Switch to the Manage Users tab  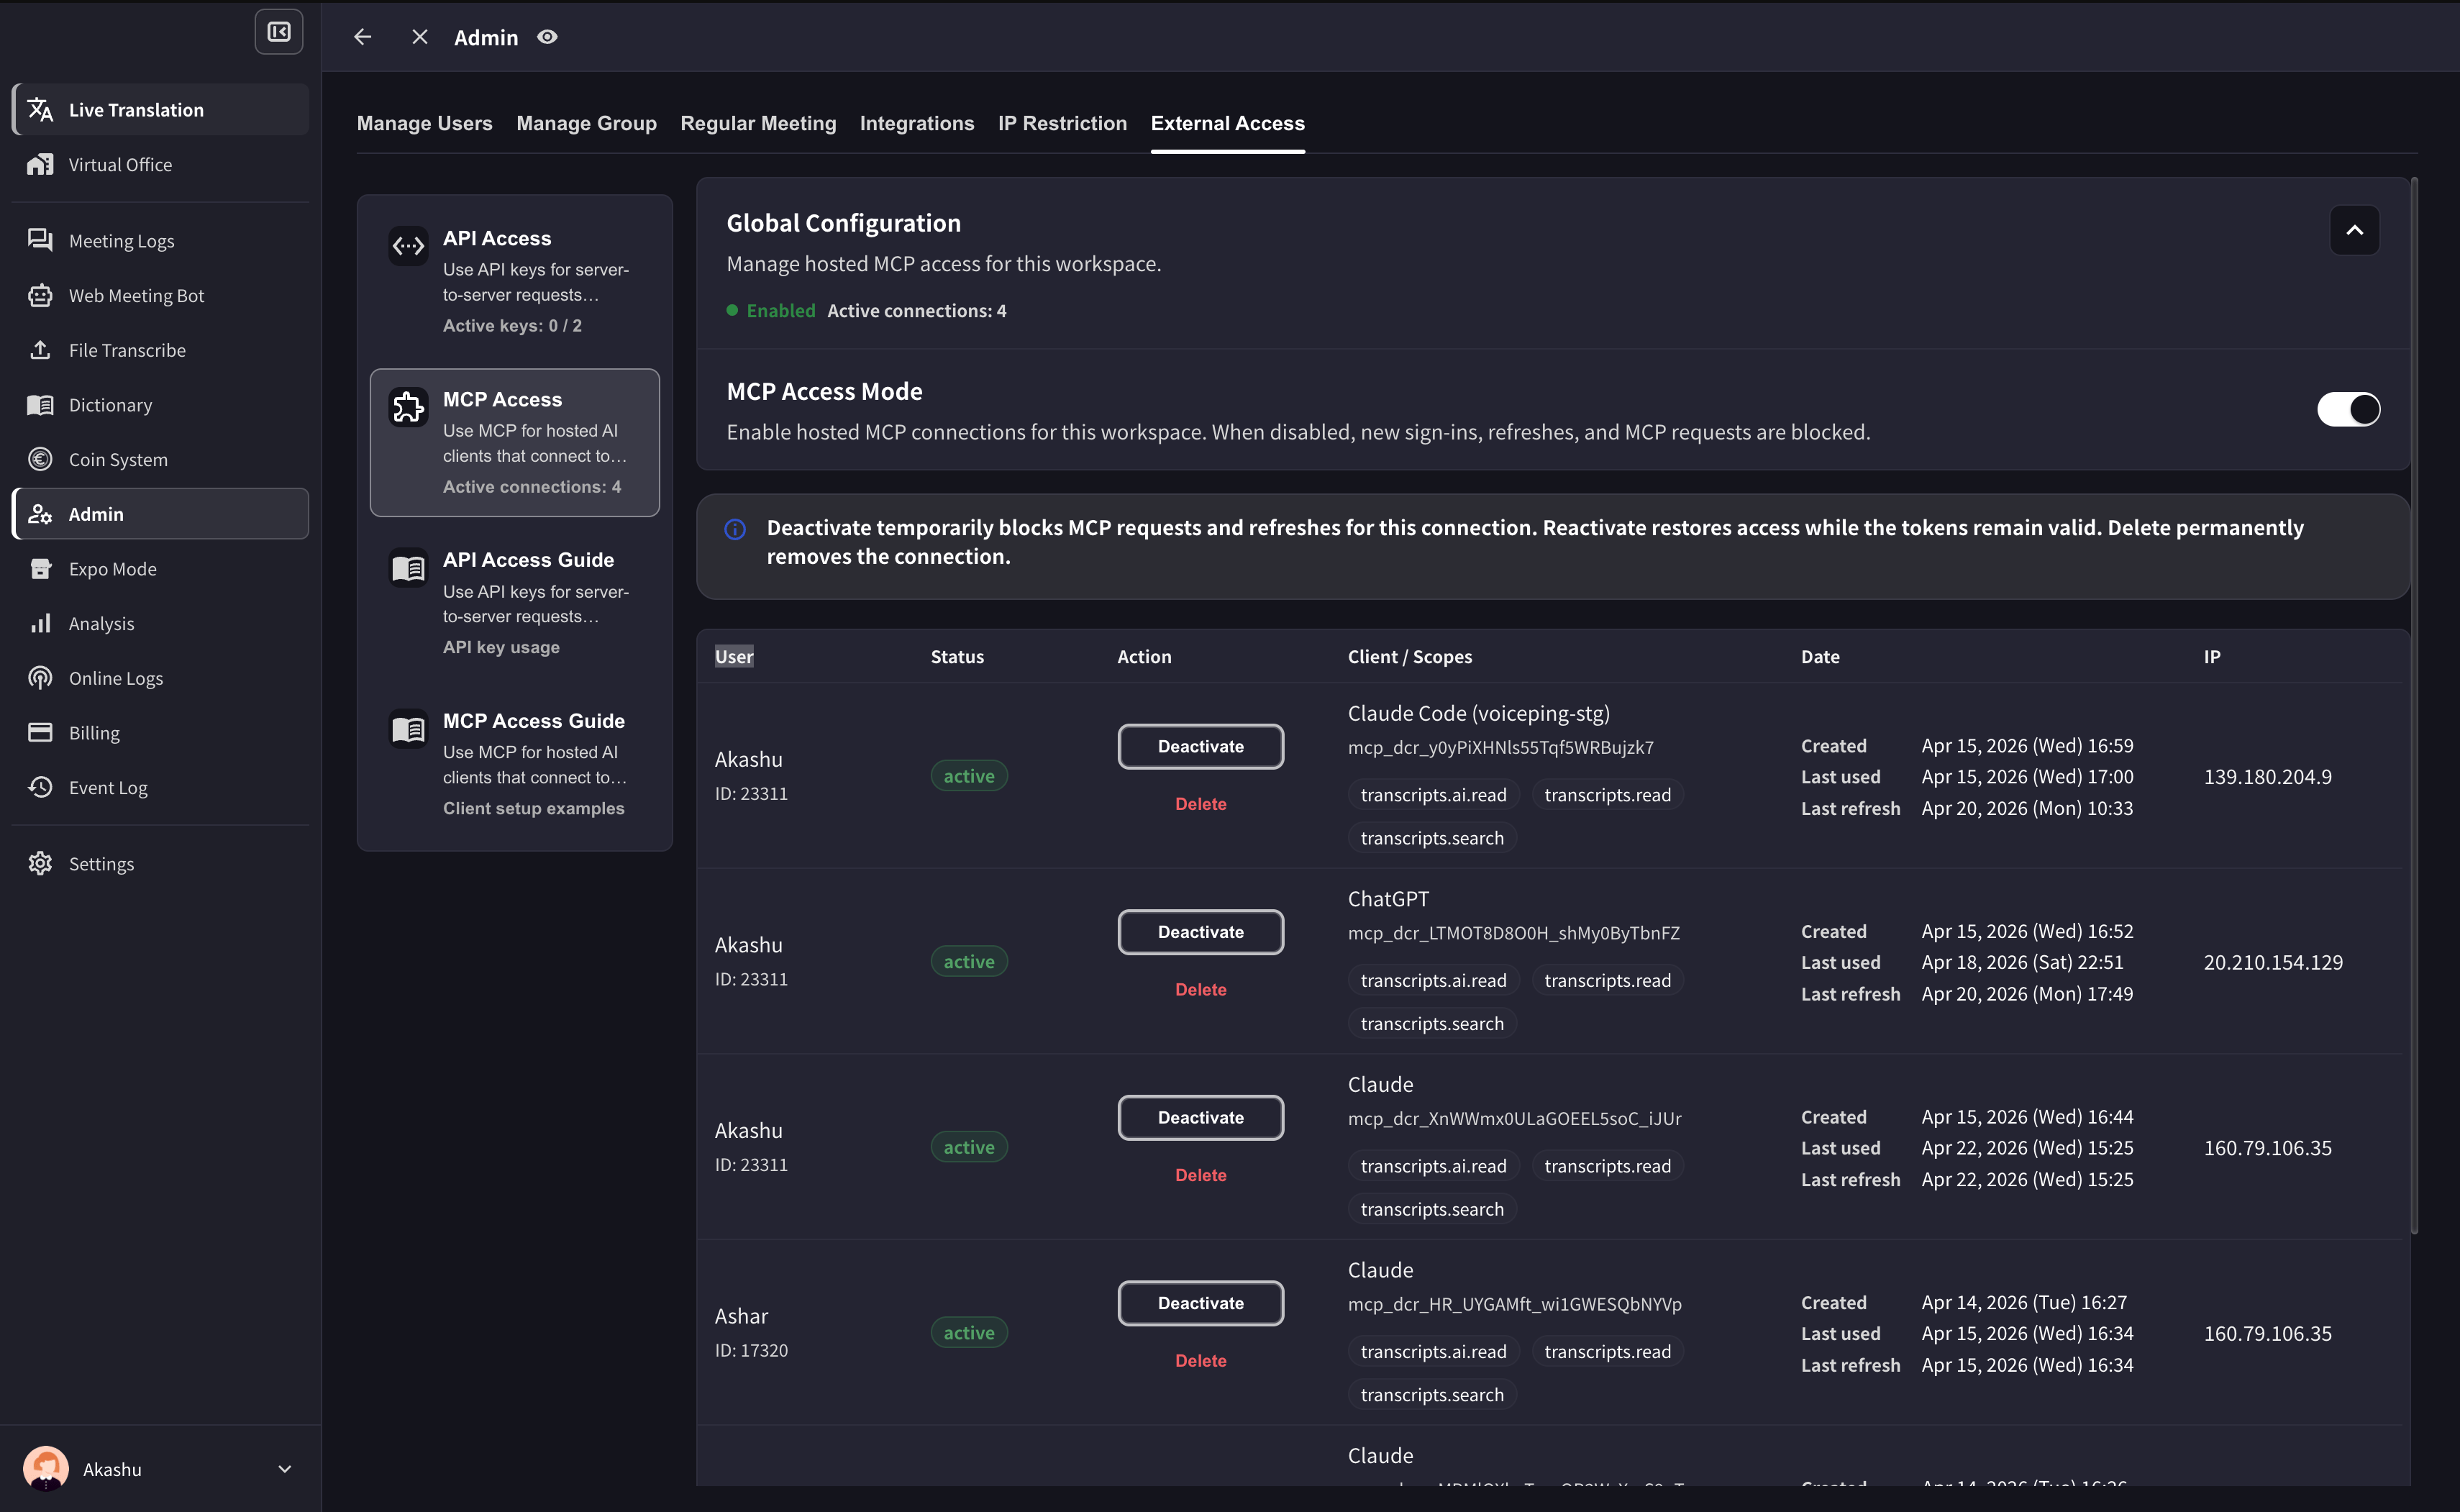[x=425, y=123]
